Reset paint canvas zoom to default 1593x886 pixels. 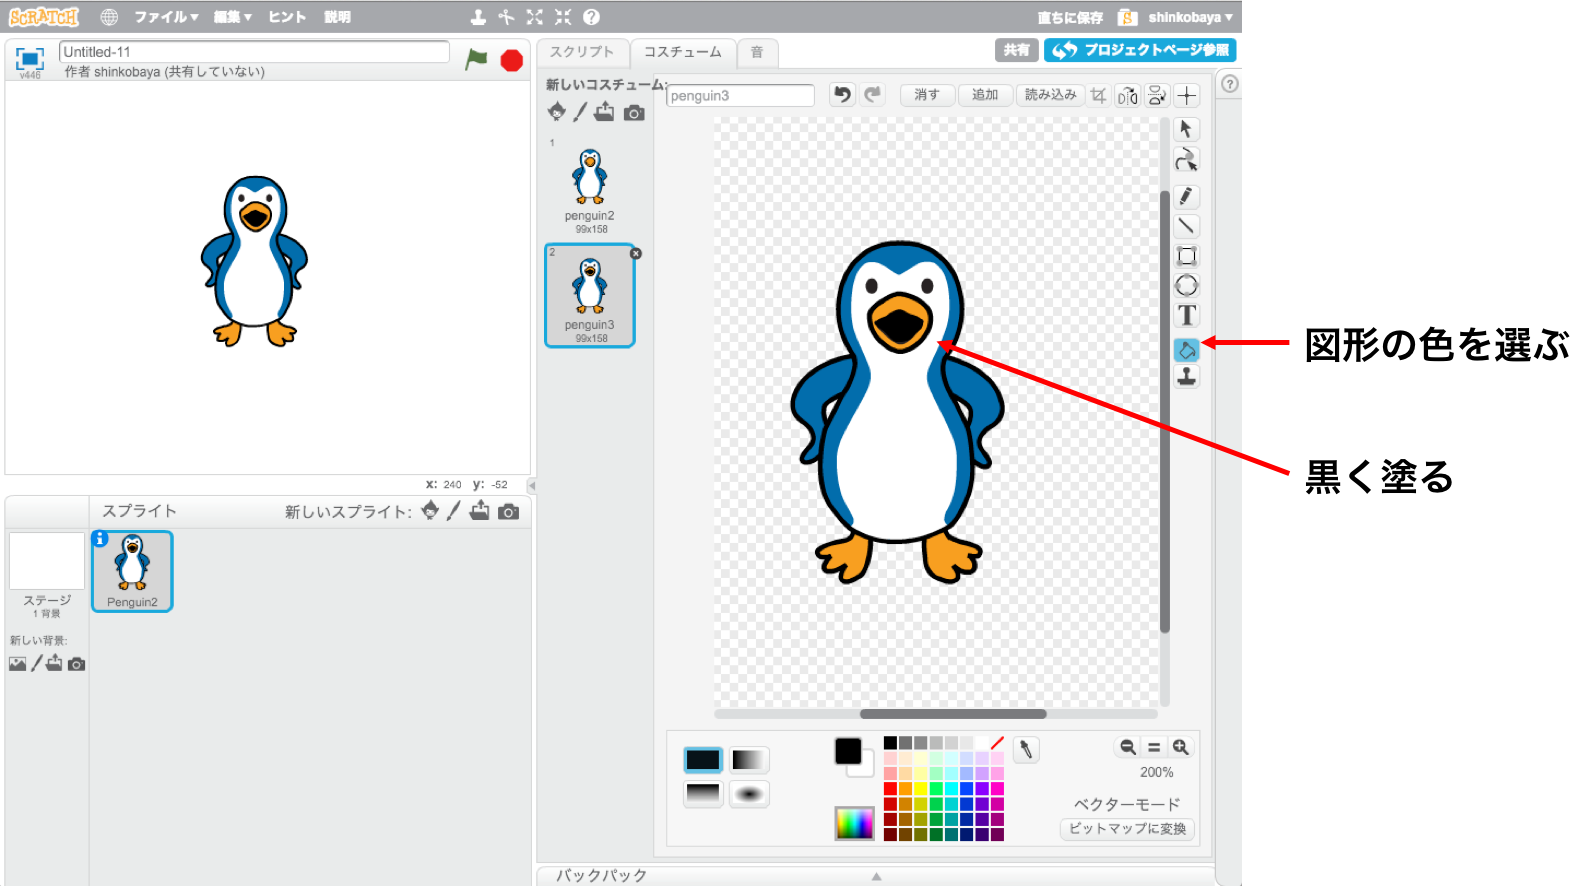click(x=1154, y=747)
